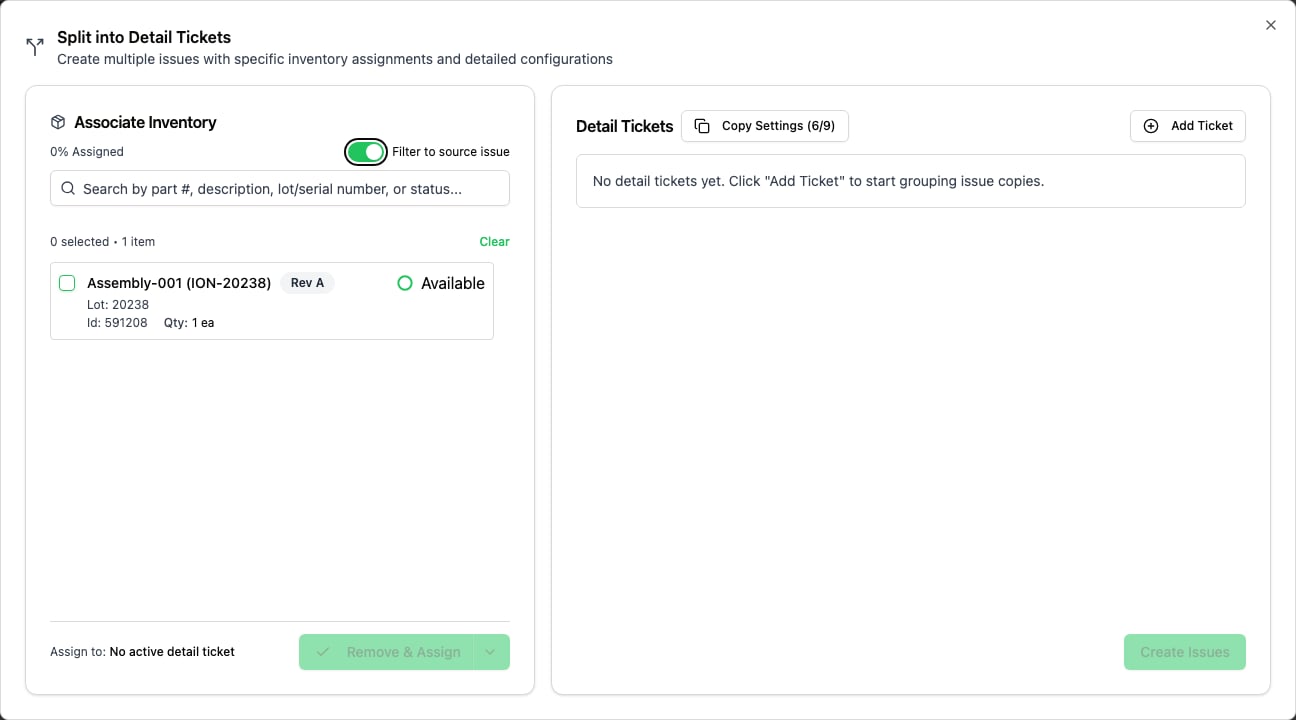Click the No active detail ticket text

172,652
